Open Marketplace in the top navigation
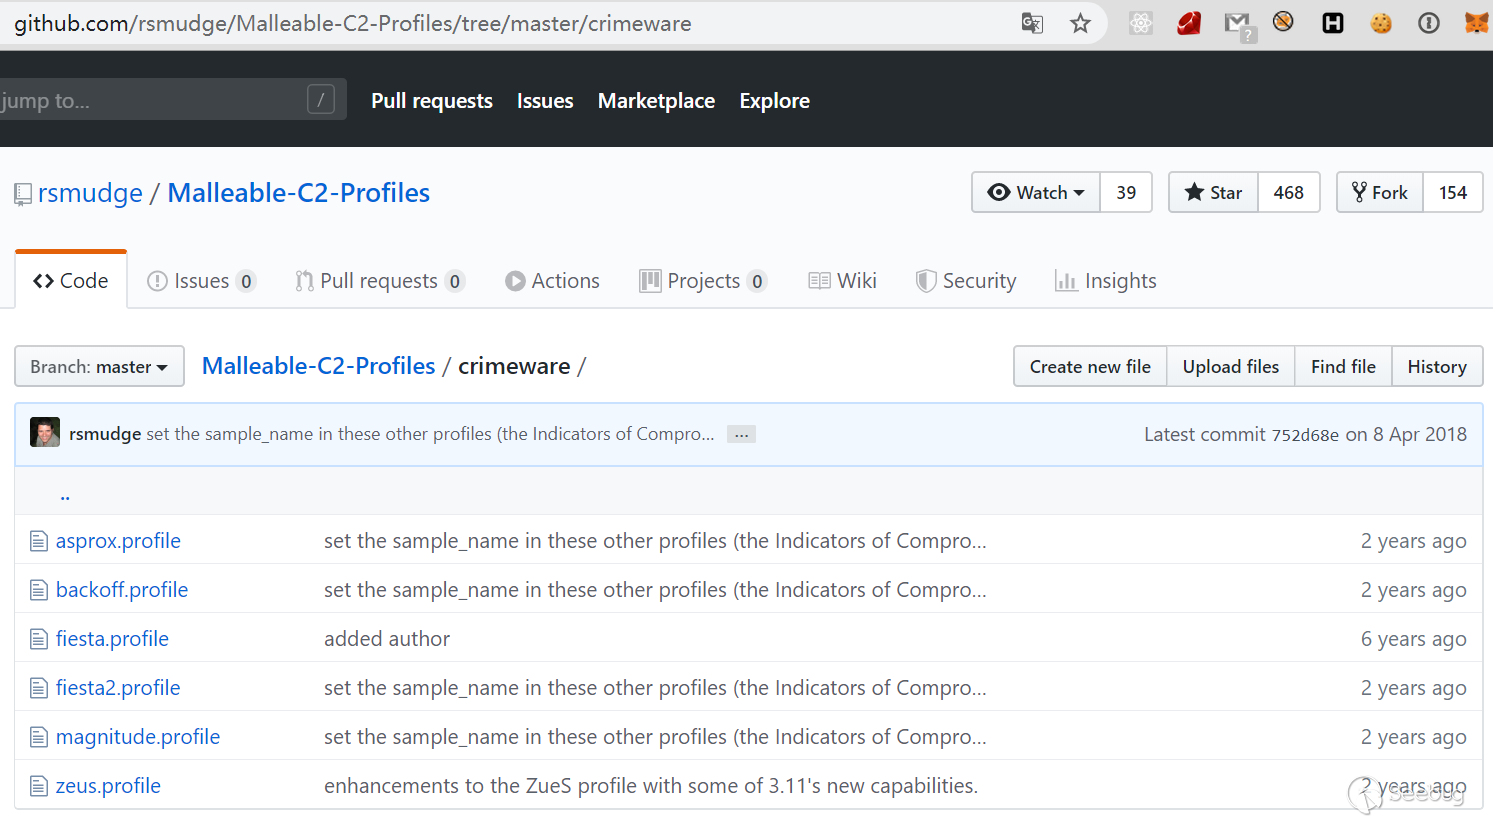The image size is (1493, 822). [656, 101]
